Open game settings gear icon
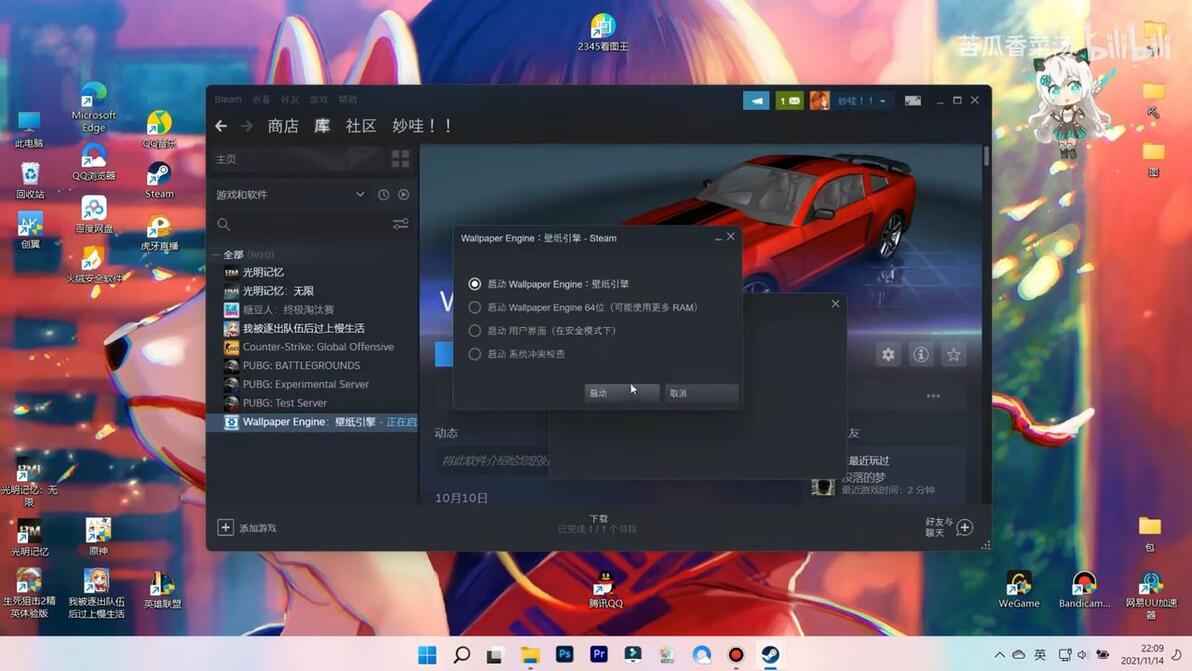Screen dimensions: 1192x671 click(x=888, y=354)
